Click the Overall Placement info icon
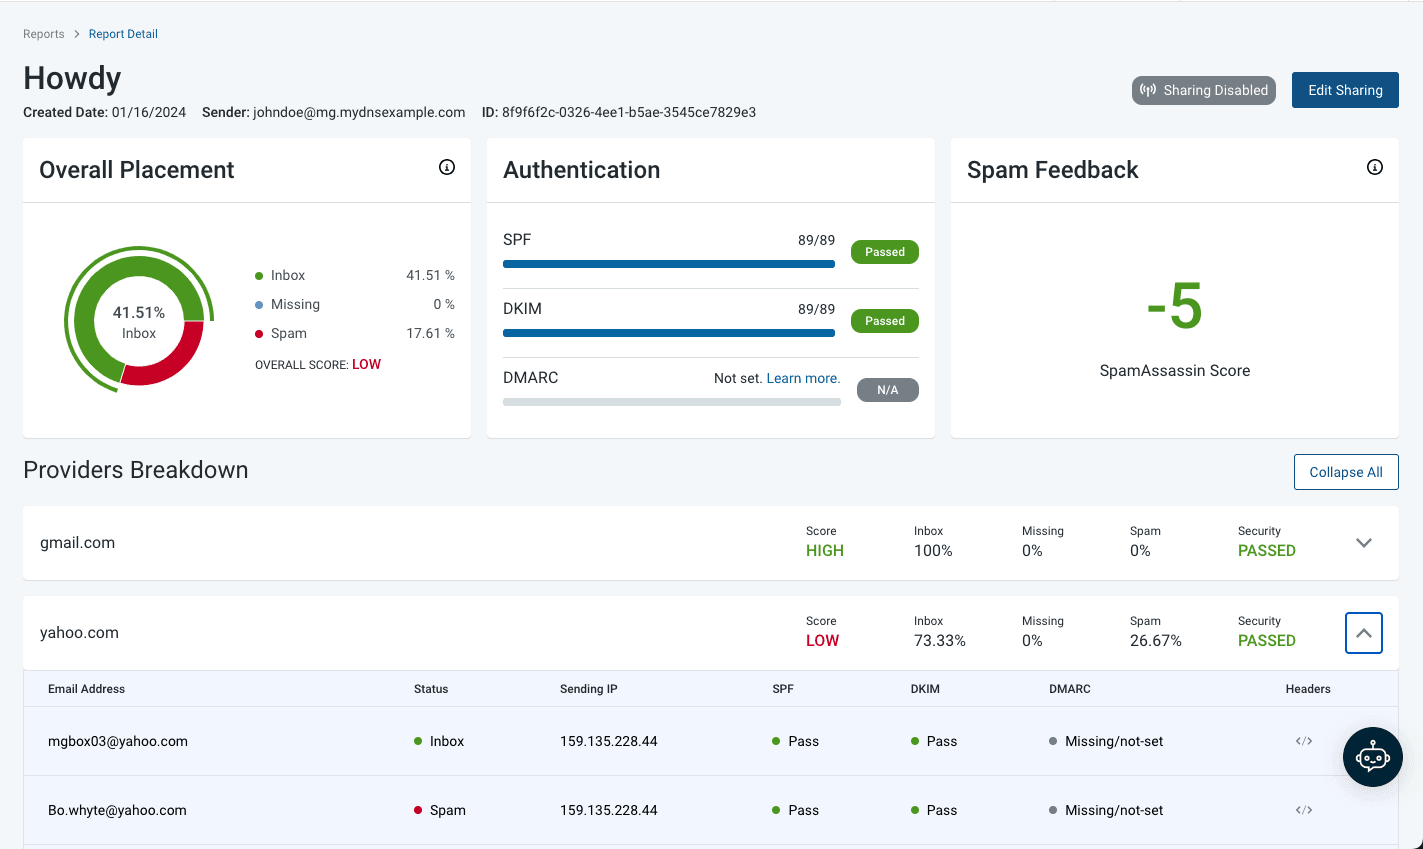 coord(447,168)
